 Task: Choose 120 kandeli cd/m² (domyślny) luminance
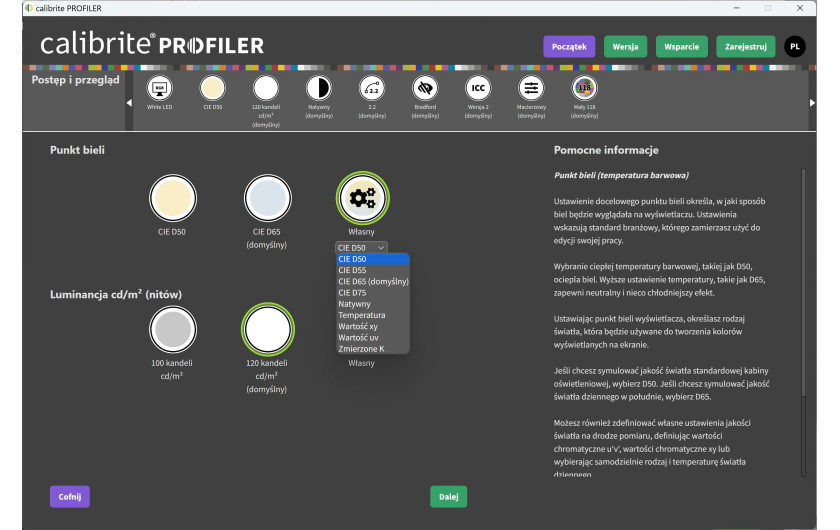click(x=267, y=330)
